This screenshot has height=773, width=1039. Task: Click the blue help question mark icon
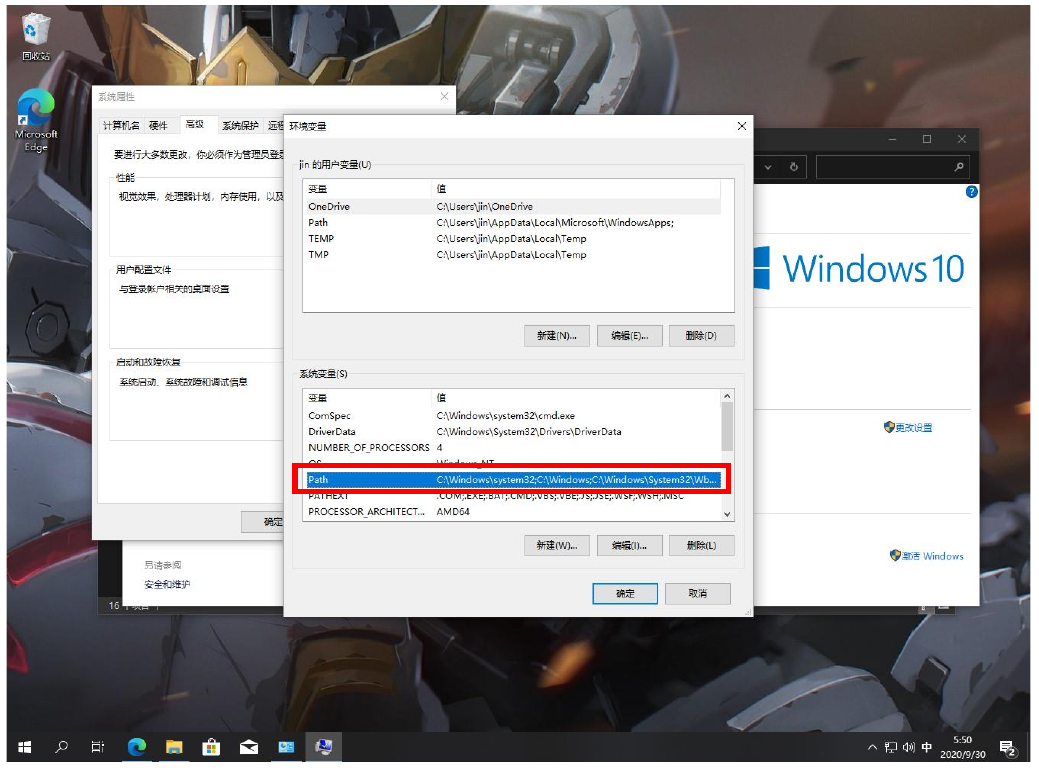[970, 192]
